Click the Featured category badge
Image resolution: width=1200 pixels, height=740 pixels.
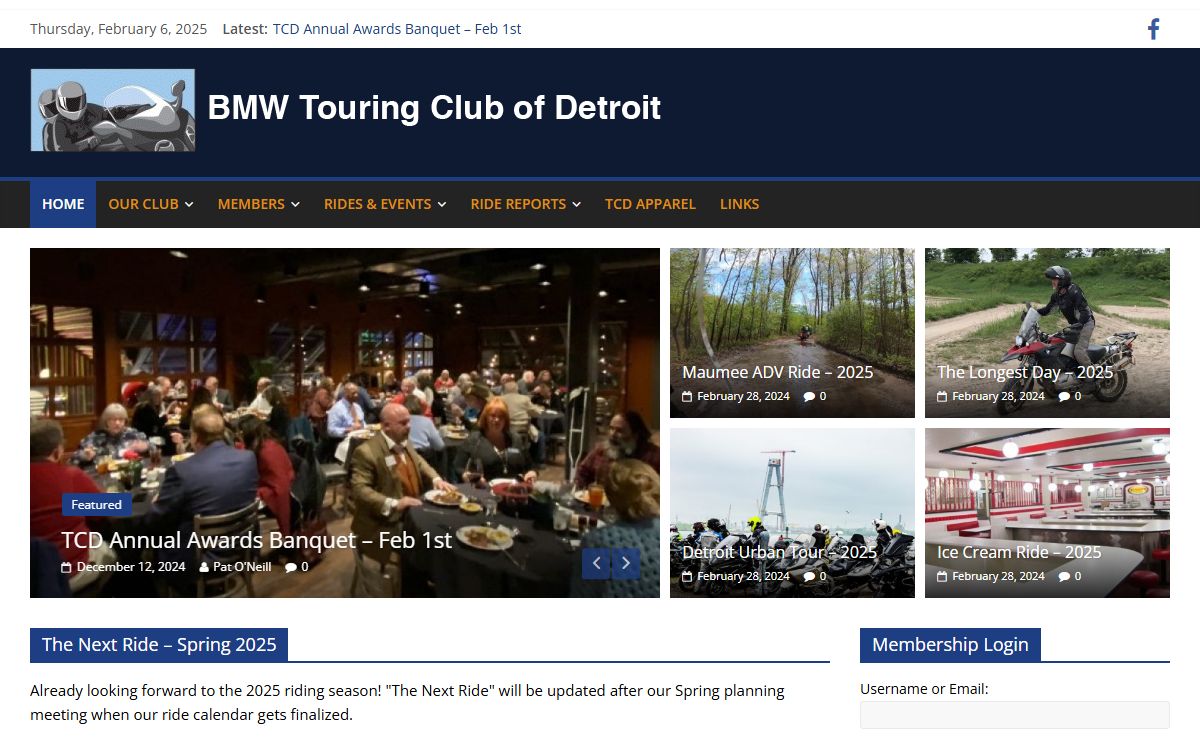coord(97,505)
